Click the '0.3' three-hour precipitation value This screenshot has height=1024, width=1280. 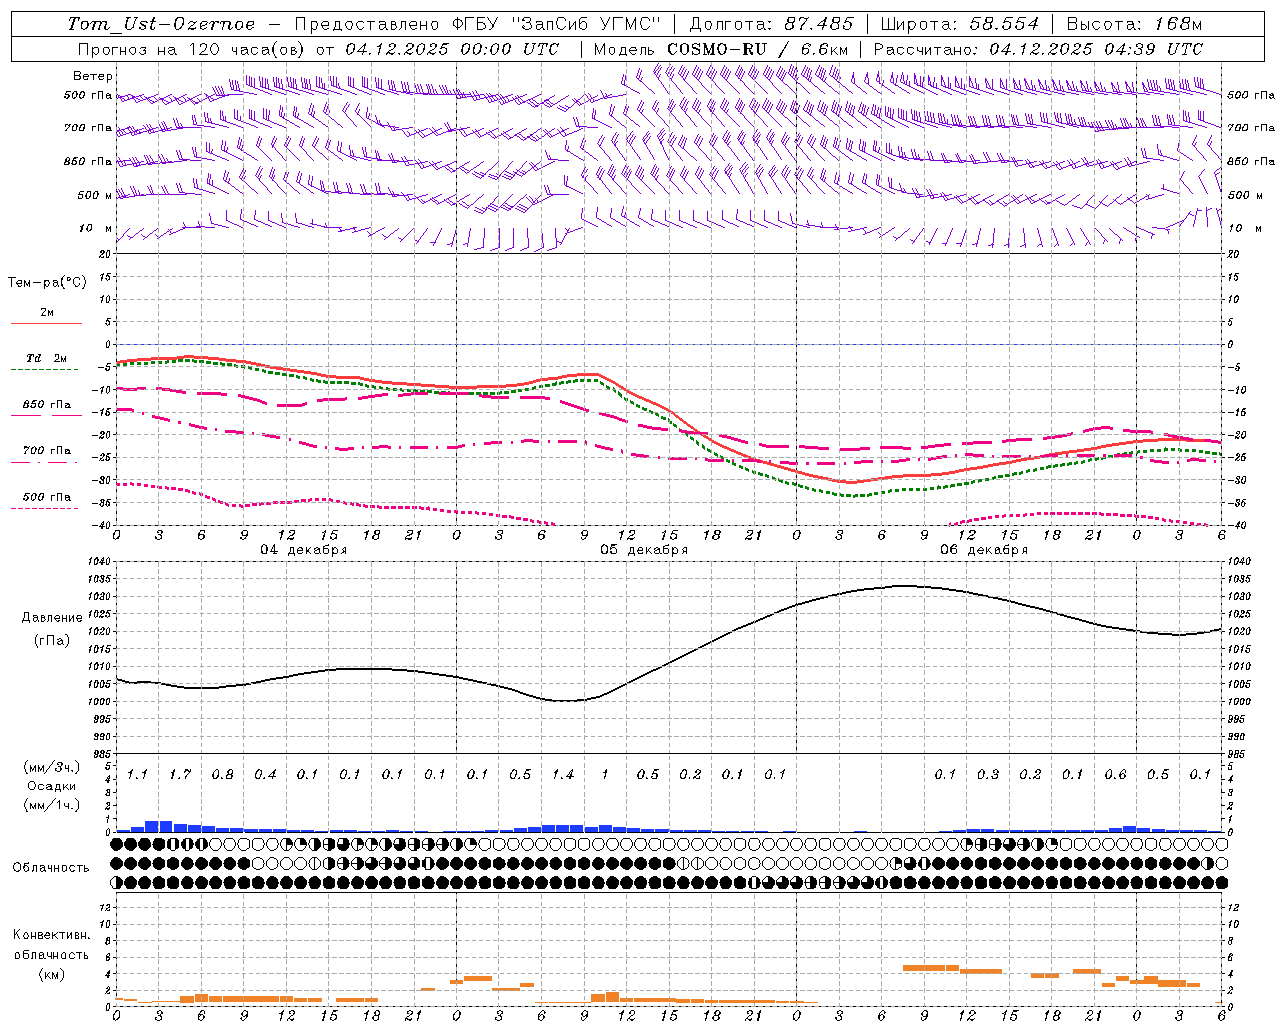pyautogui.click(x=988, y=774)
